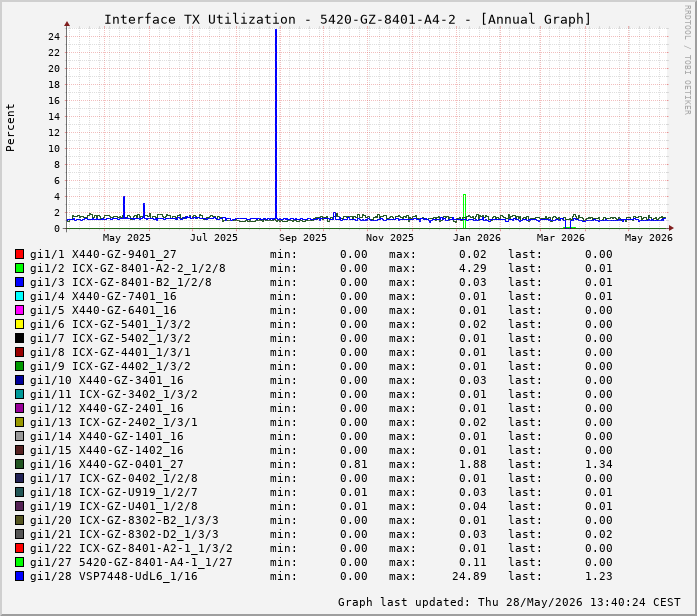Click the teal swatch for gi1/11 ICX-GZ-3402_1/3/2
The height and width of the screenshot is (616, 697).
[x=19, y=394]
